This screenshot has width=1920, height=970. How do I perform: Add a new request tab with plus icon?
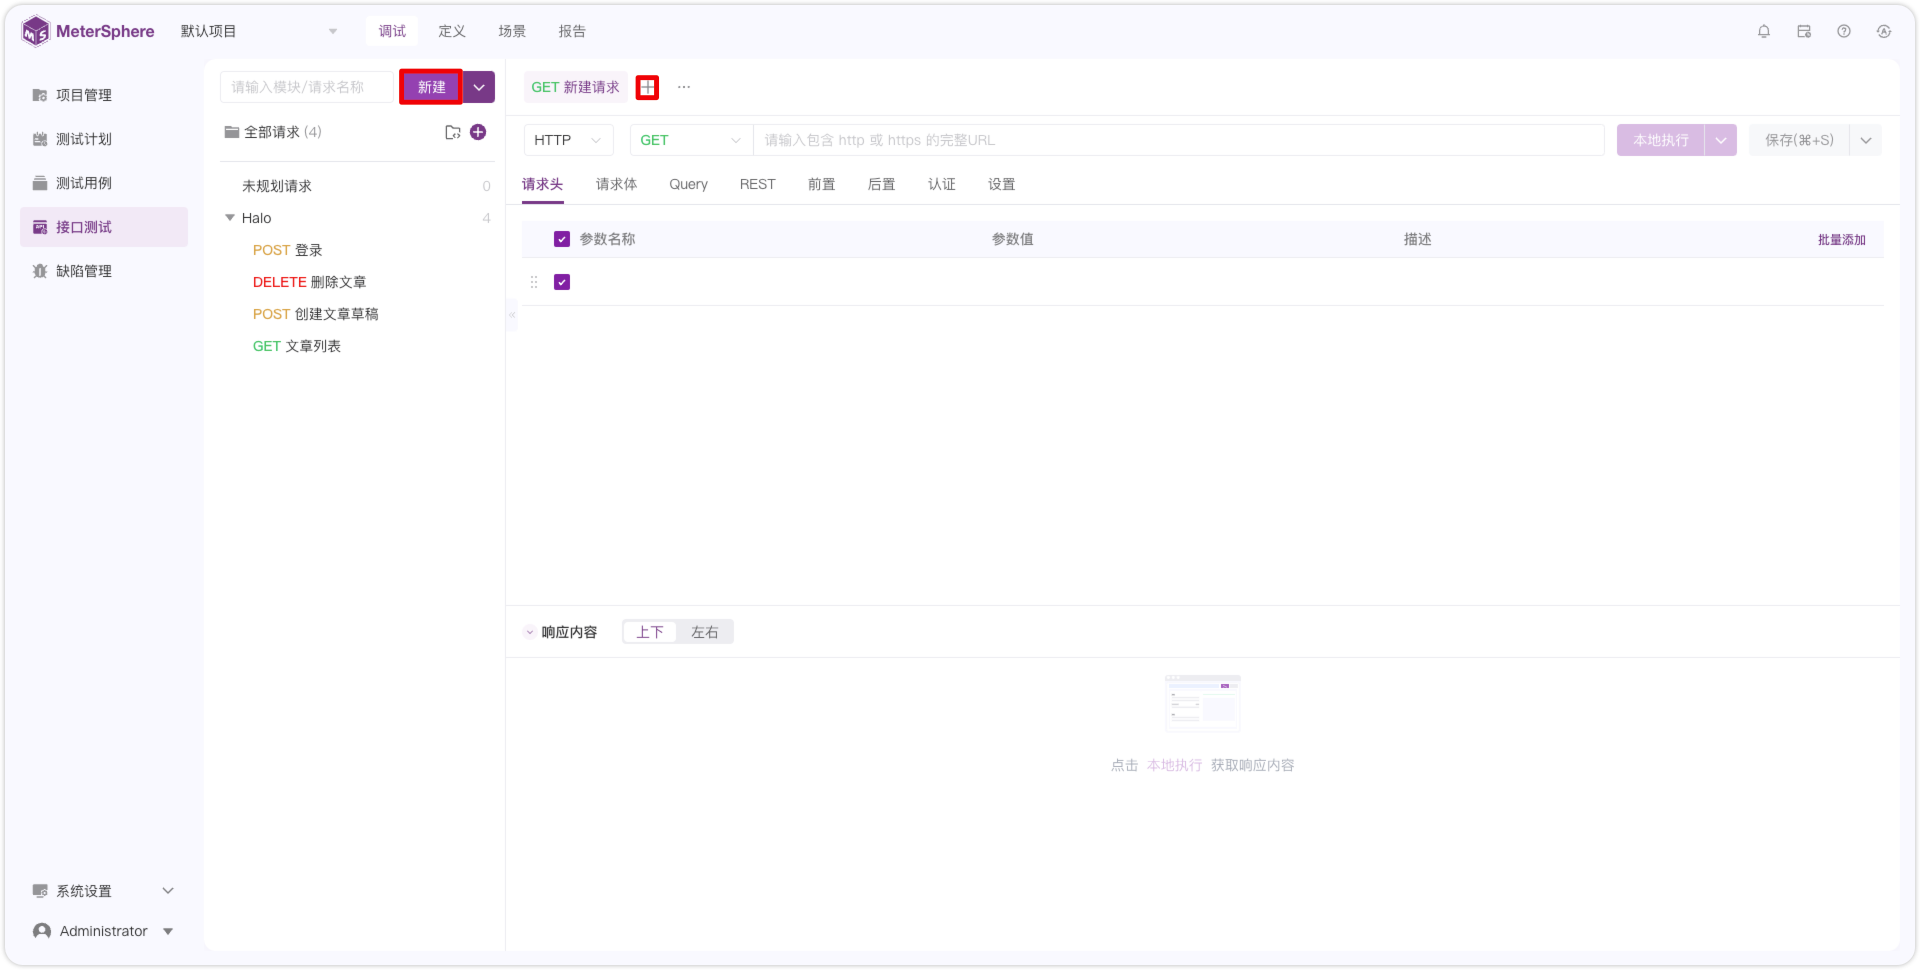pos(648,87)
